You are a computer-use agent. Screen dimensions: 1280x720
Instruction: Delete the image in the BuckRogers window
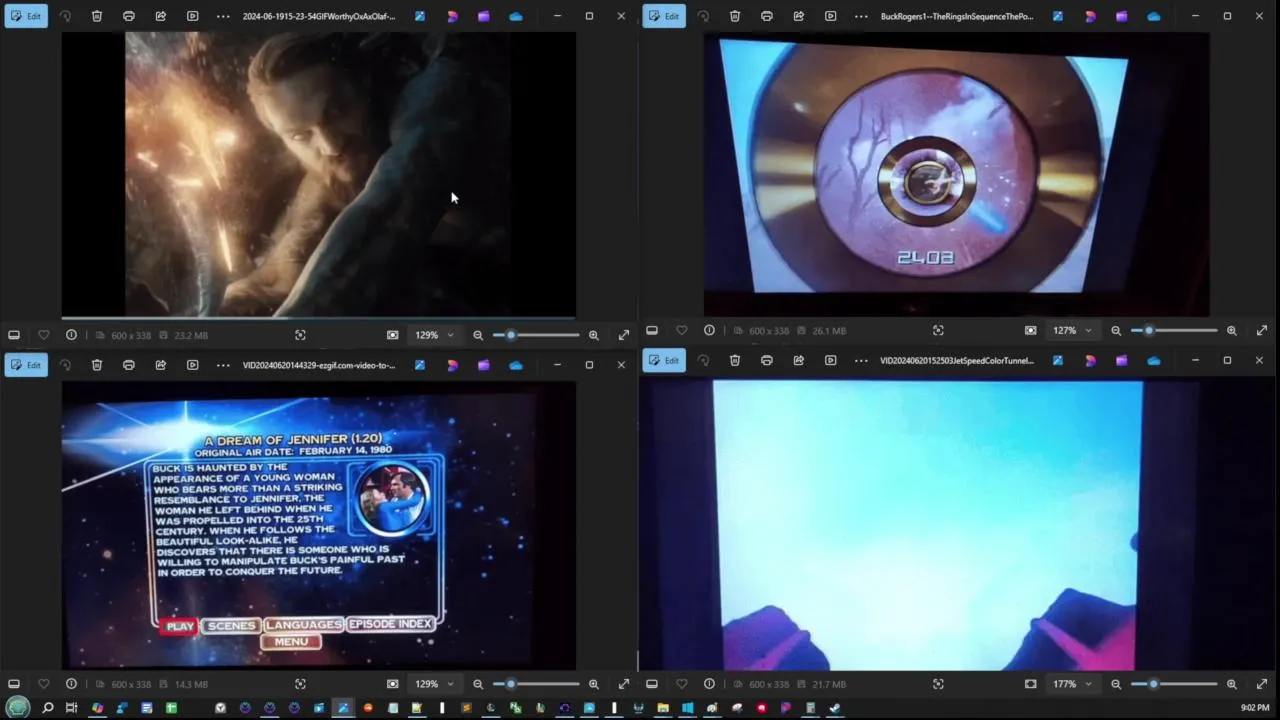tap(735, 16)
